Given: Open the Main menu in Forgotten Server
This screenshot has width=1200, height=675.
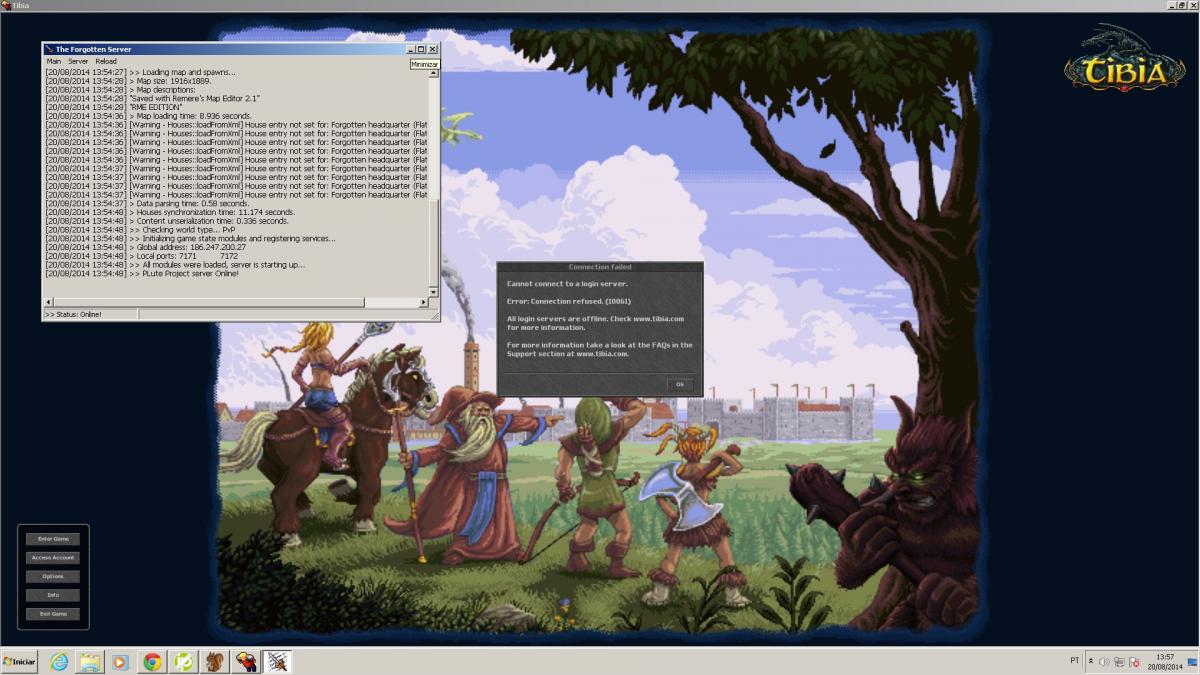Looking at the screenshot, I should click(54, 62).
